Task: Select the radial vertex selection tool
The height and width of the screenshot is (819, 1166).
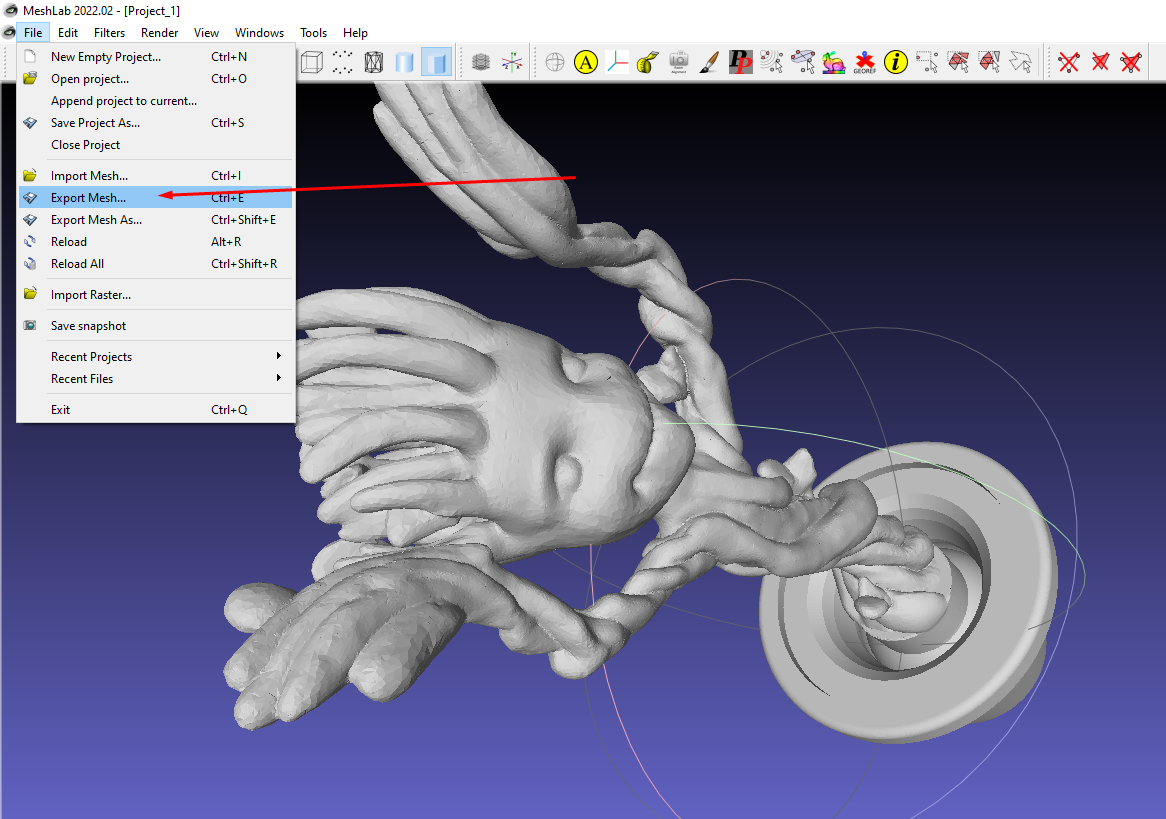Action: click(x=772, y=62)
